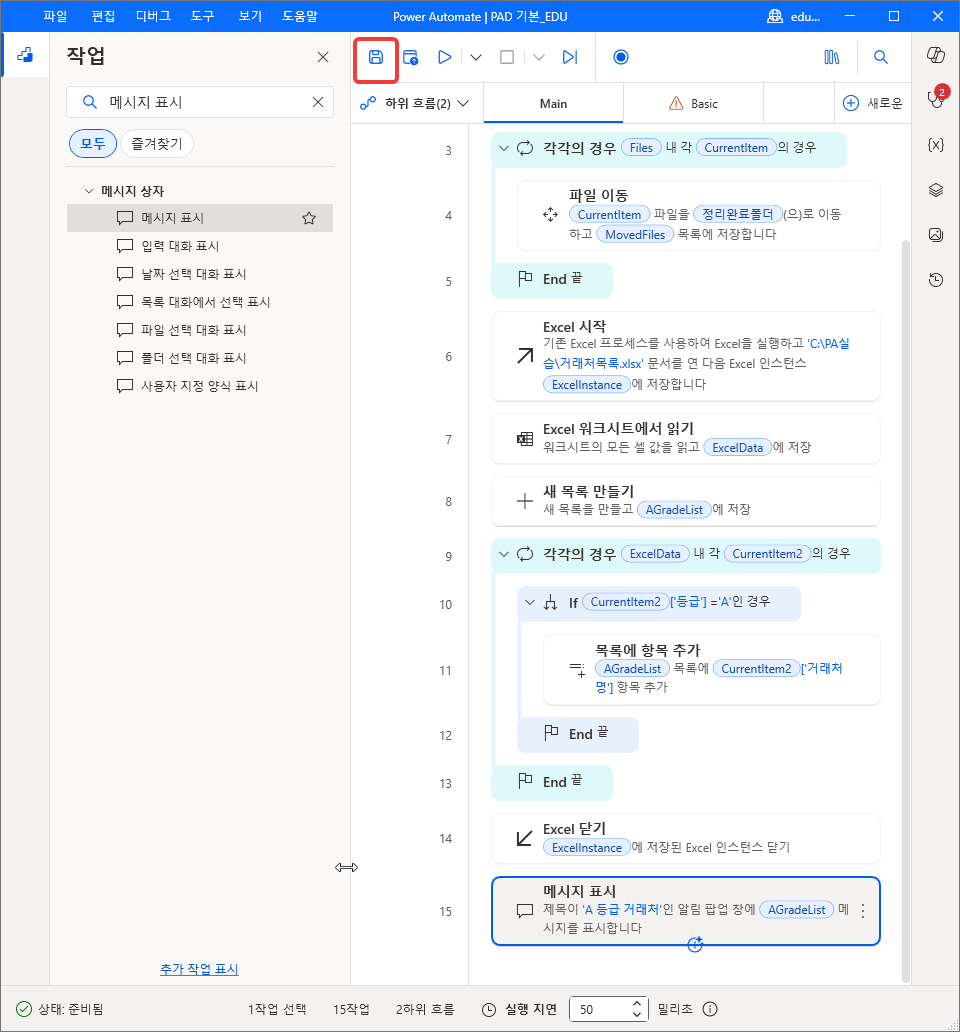
Task: Open the 편집 menu
Action: point(103,16)
